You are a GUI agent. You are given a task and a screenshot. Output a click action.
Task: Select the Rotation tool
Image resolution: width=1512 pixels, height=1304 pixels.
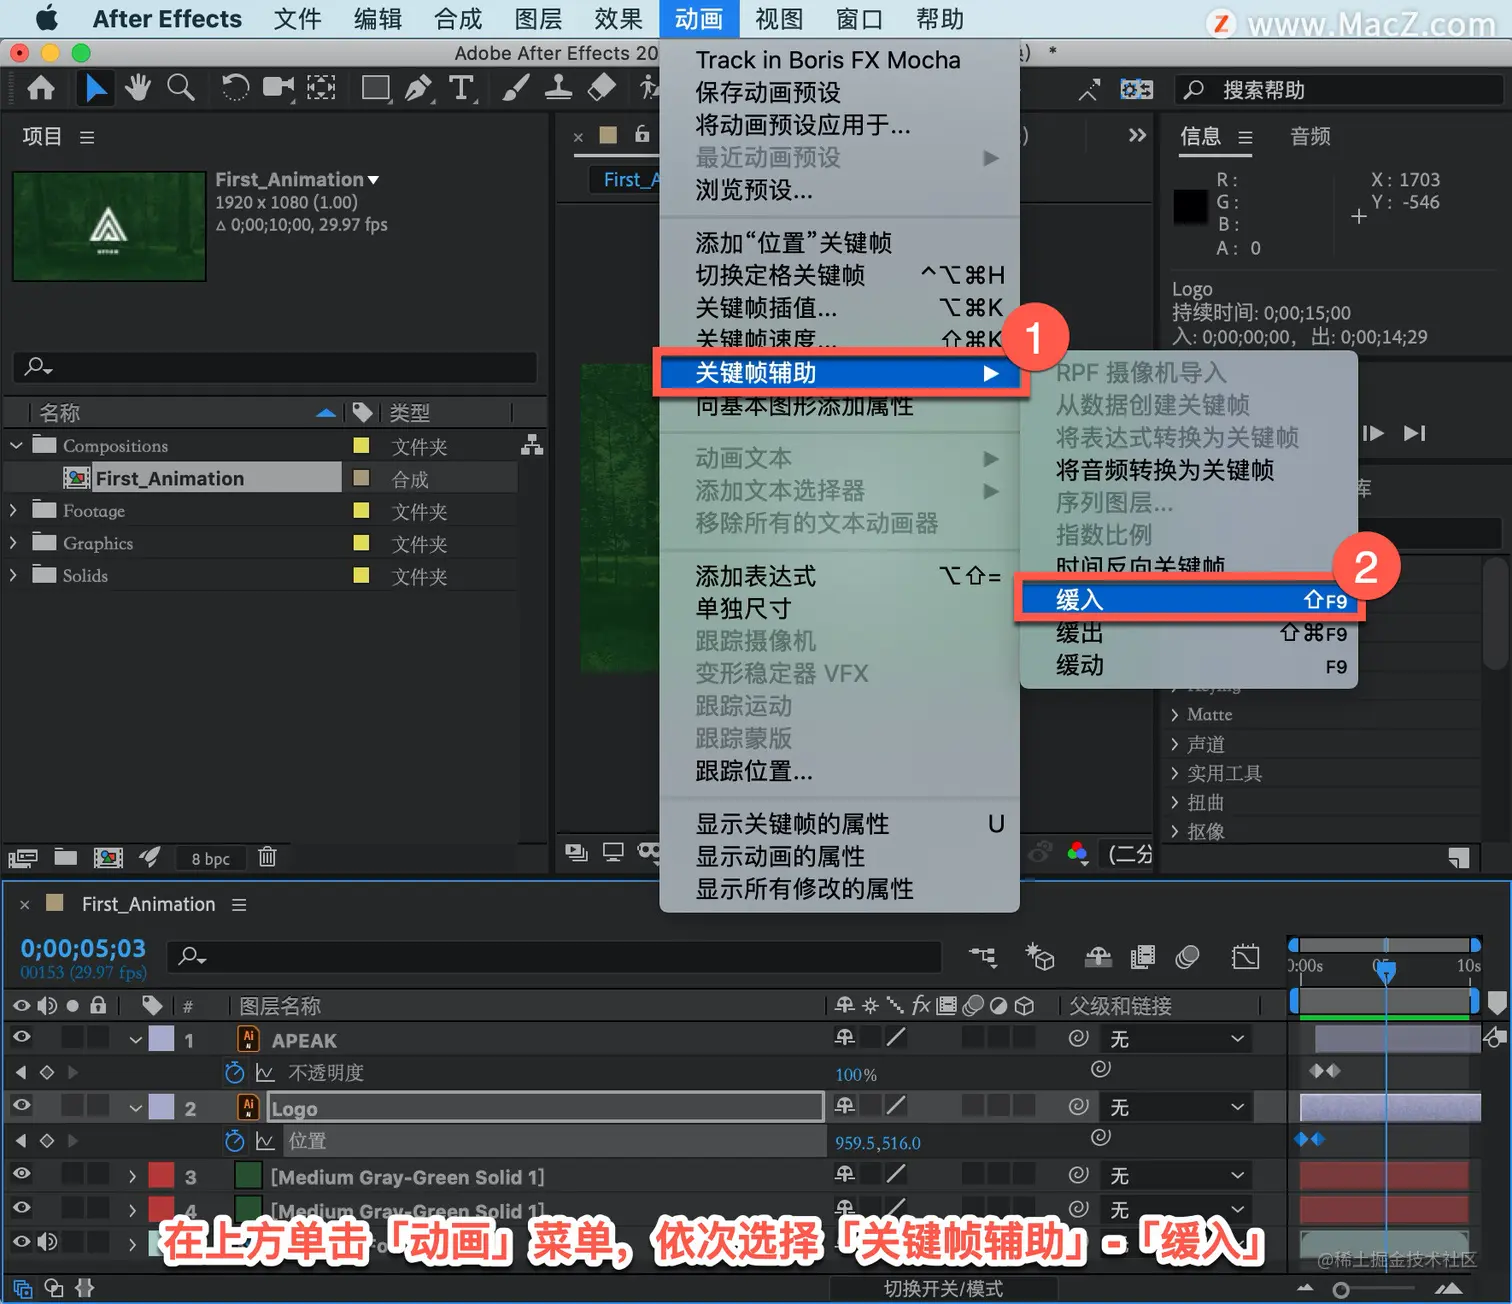point(235,89)
